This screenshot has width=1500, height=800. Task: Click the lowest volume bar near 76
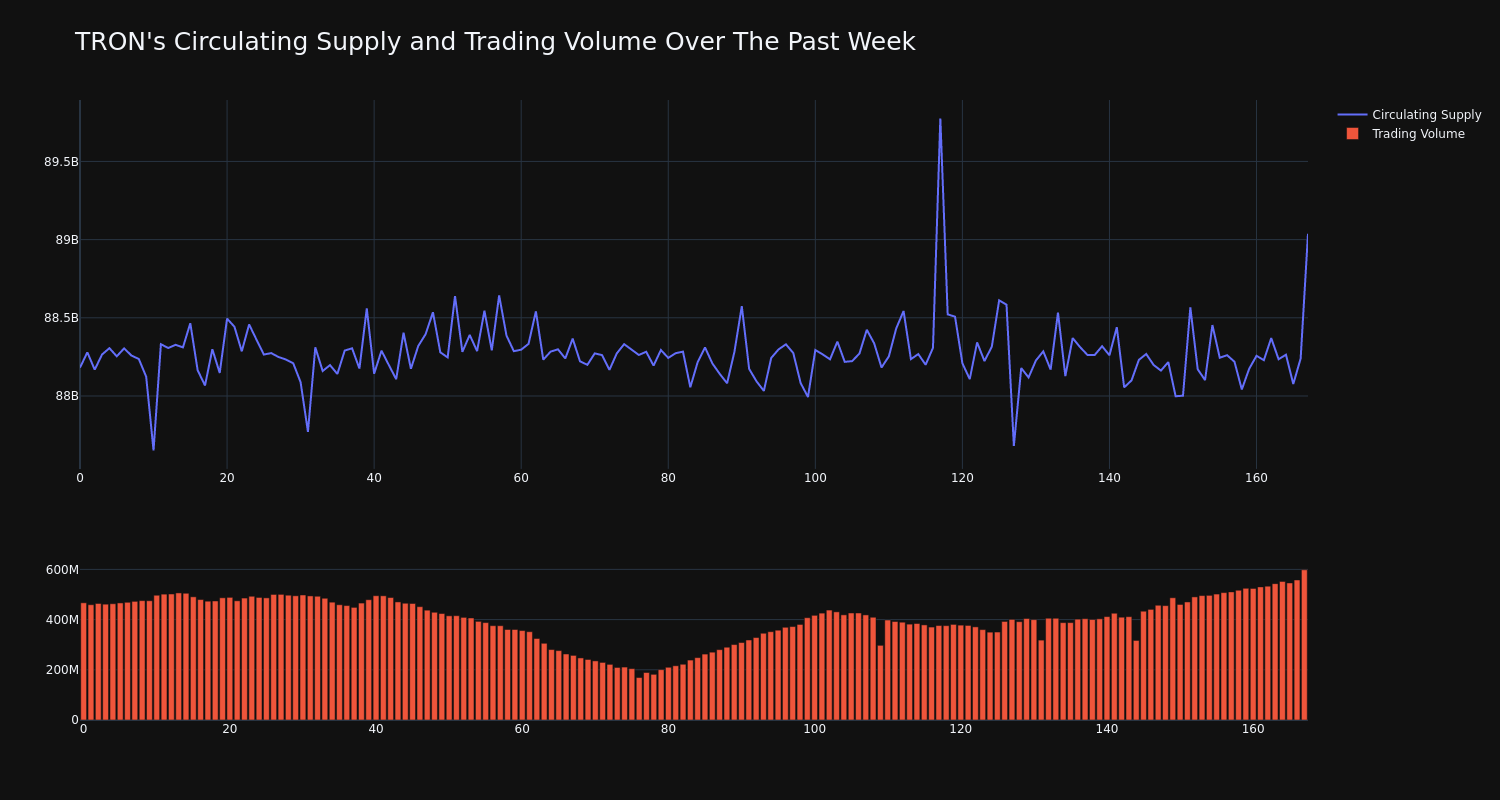[x=639, y=699]
